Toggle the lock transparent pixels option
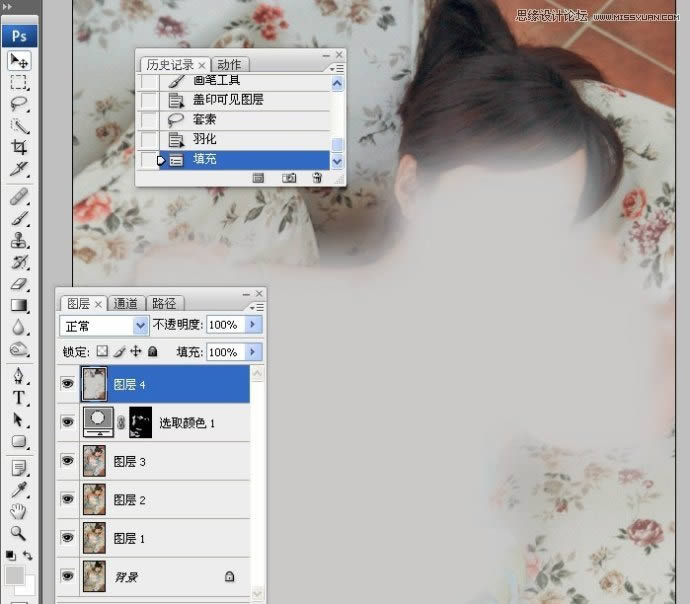 [x=101, y=352]
